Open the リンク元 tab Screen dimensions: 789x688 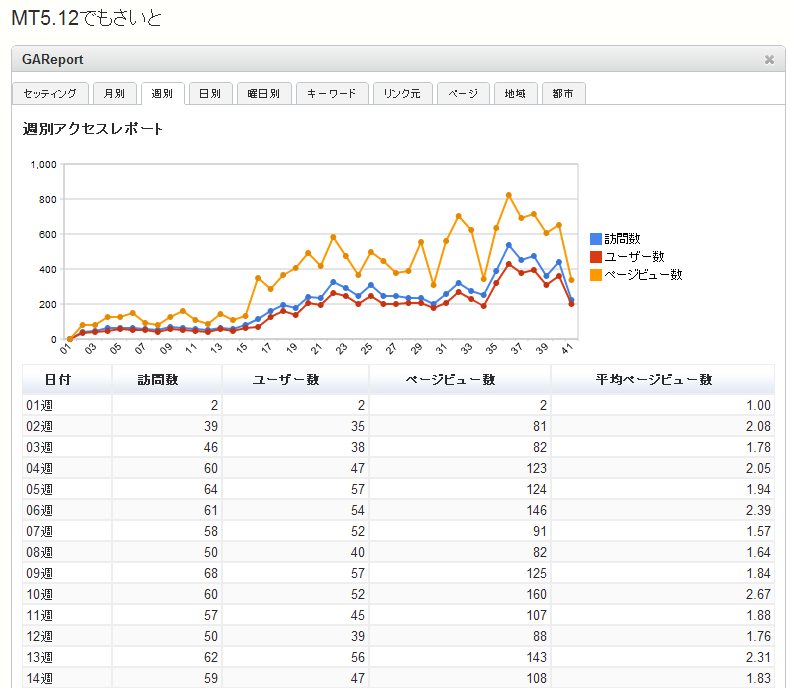pyautogui.click(x=403, y=94)
